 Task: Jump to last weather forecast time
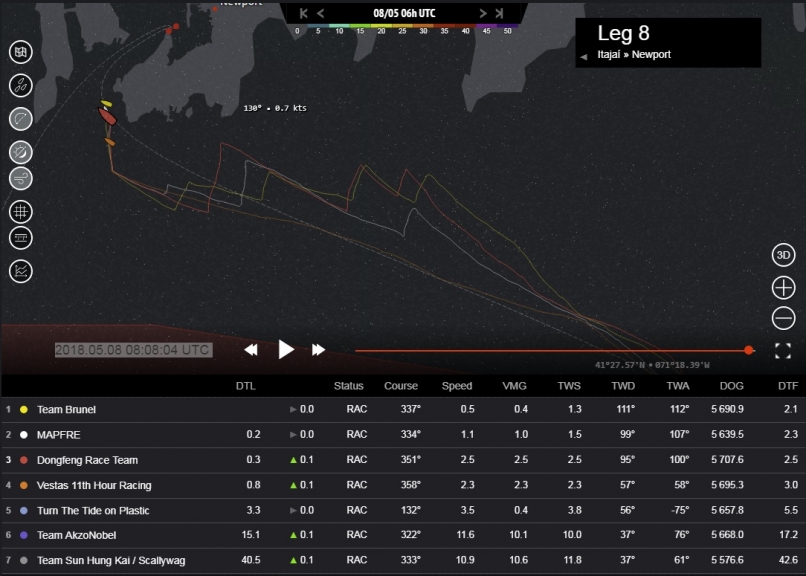coord(499,13)
